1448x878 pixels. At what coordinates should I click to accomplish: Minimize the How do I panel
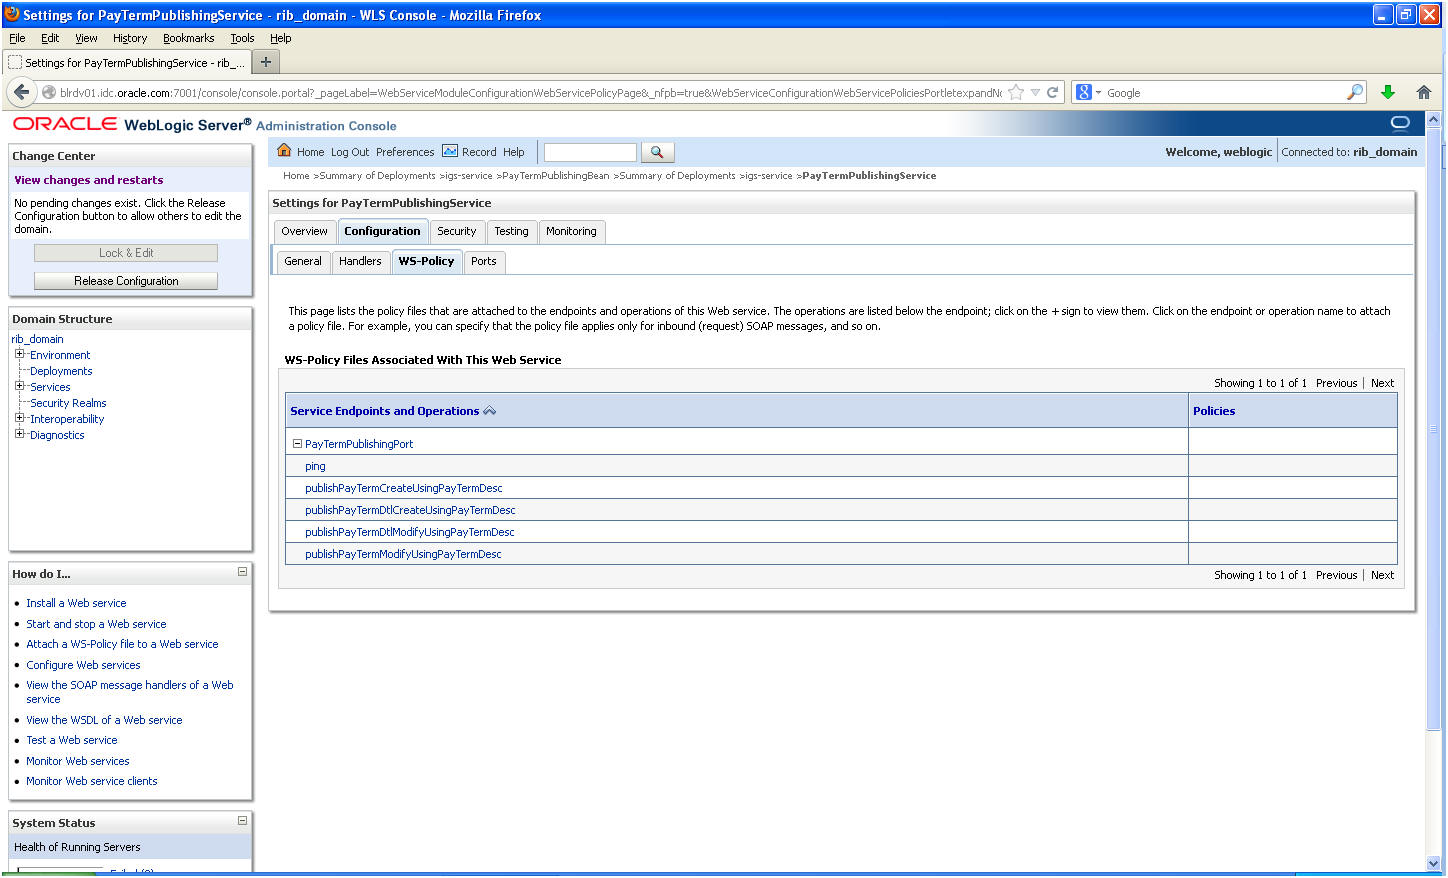[242, 572]
